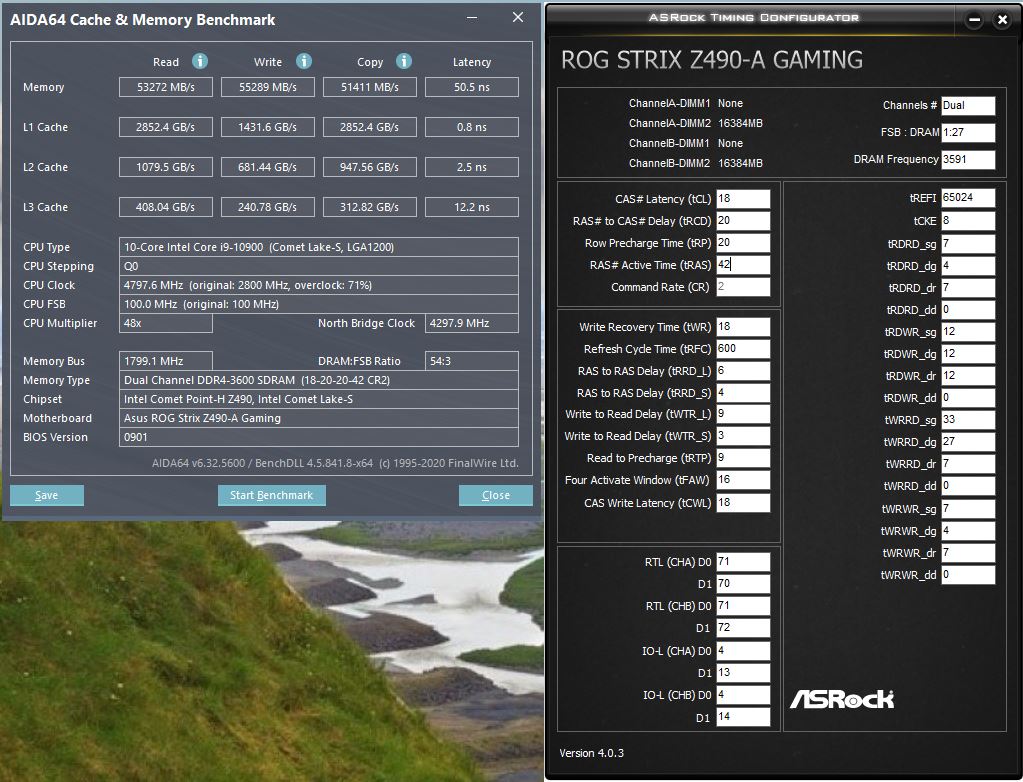Viewport: 1023px width, 782px height.
Task: Click the Refresh Cycle Time (tRFC) field
Action: point(743,349)
